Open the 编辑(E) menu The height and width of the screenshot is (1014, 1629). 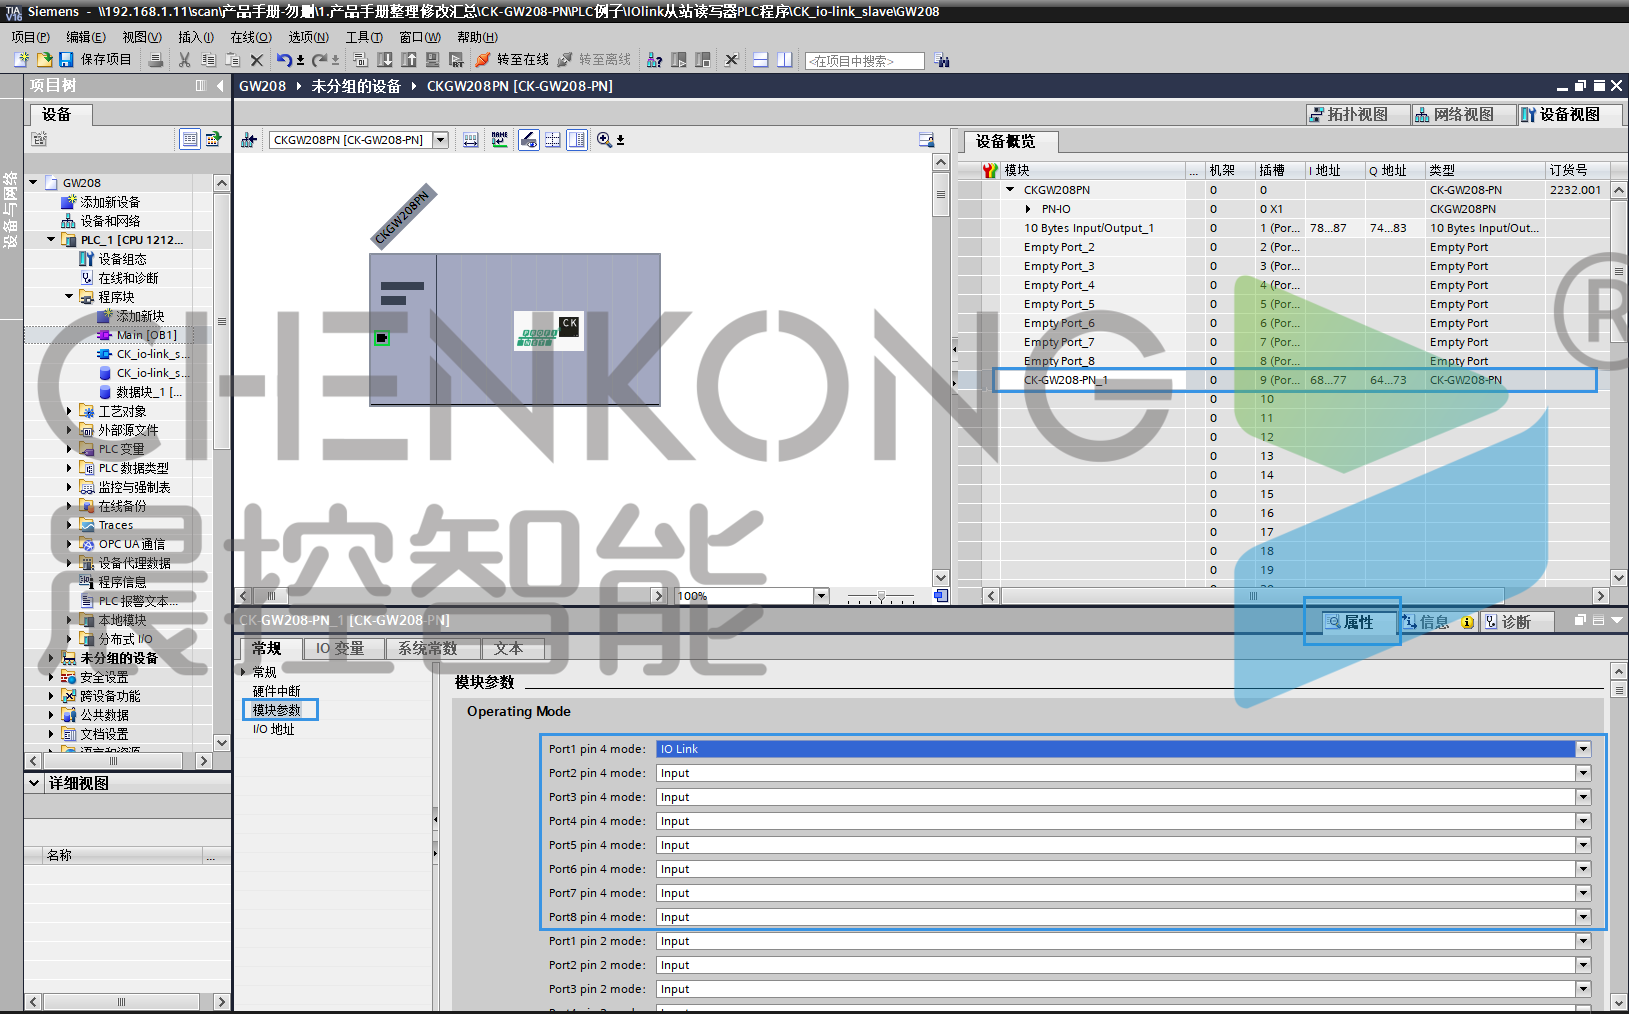click(x=86, y=37)
